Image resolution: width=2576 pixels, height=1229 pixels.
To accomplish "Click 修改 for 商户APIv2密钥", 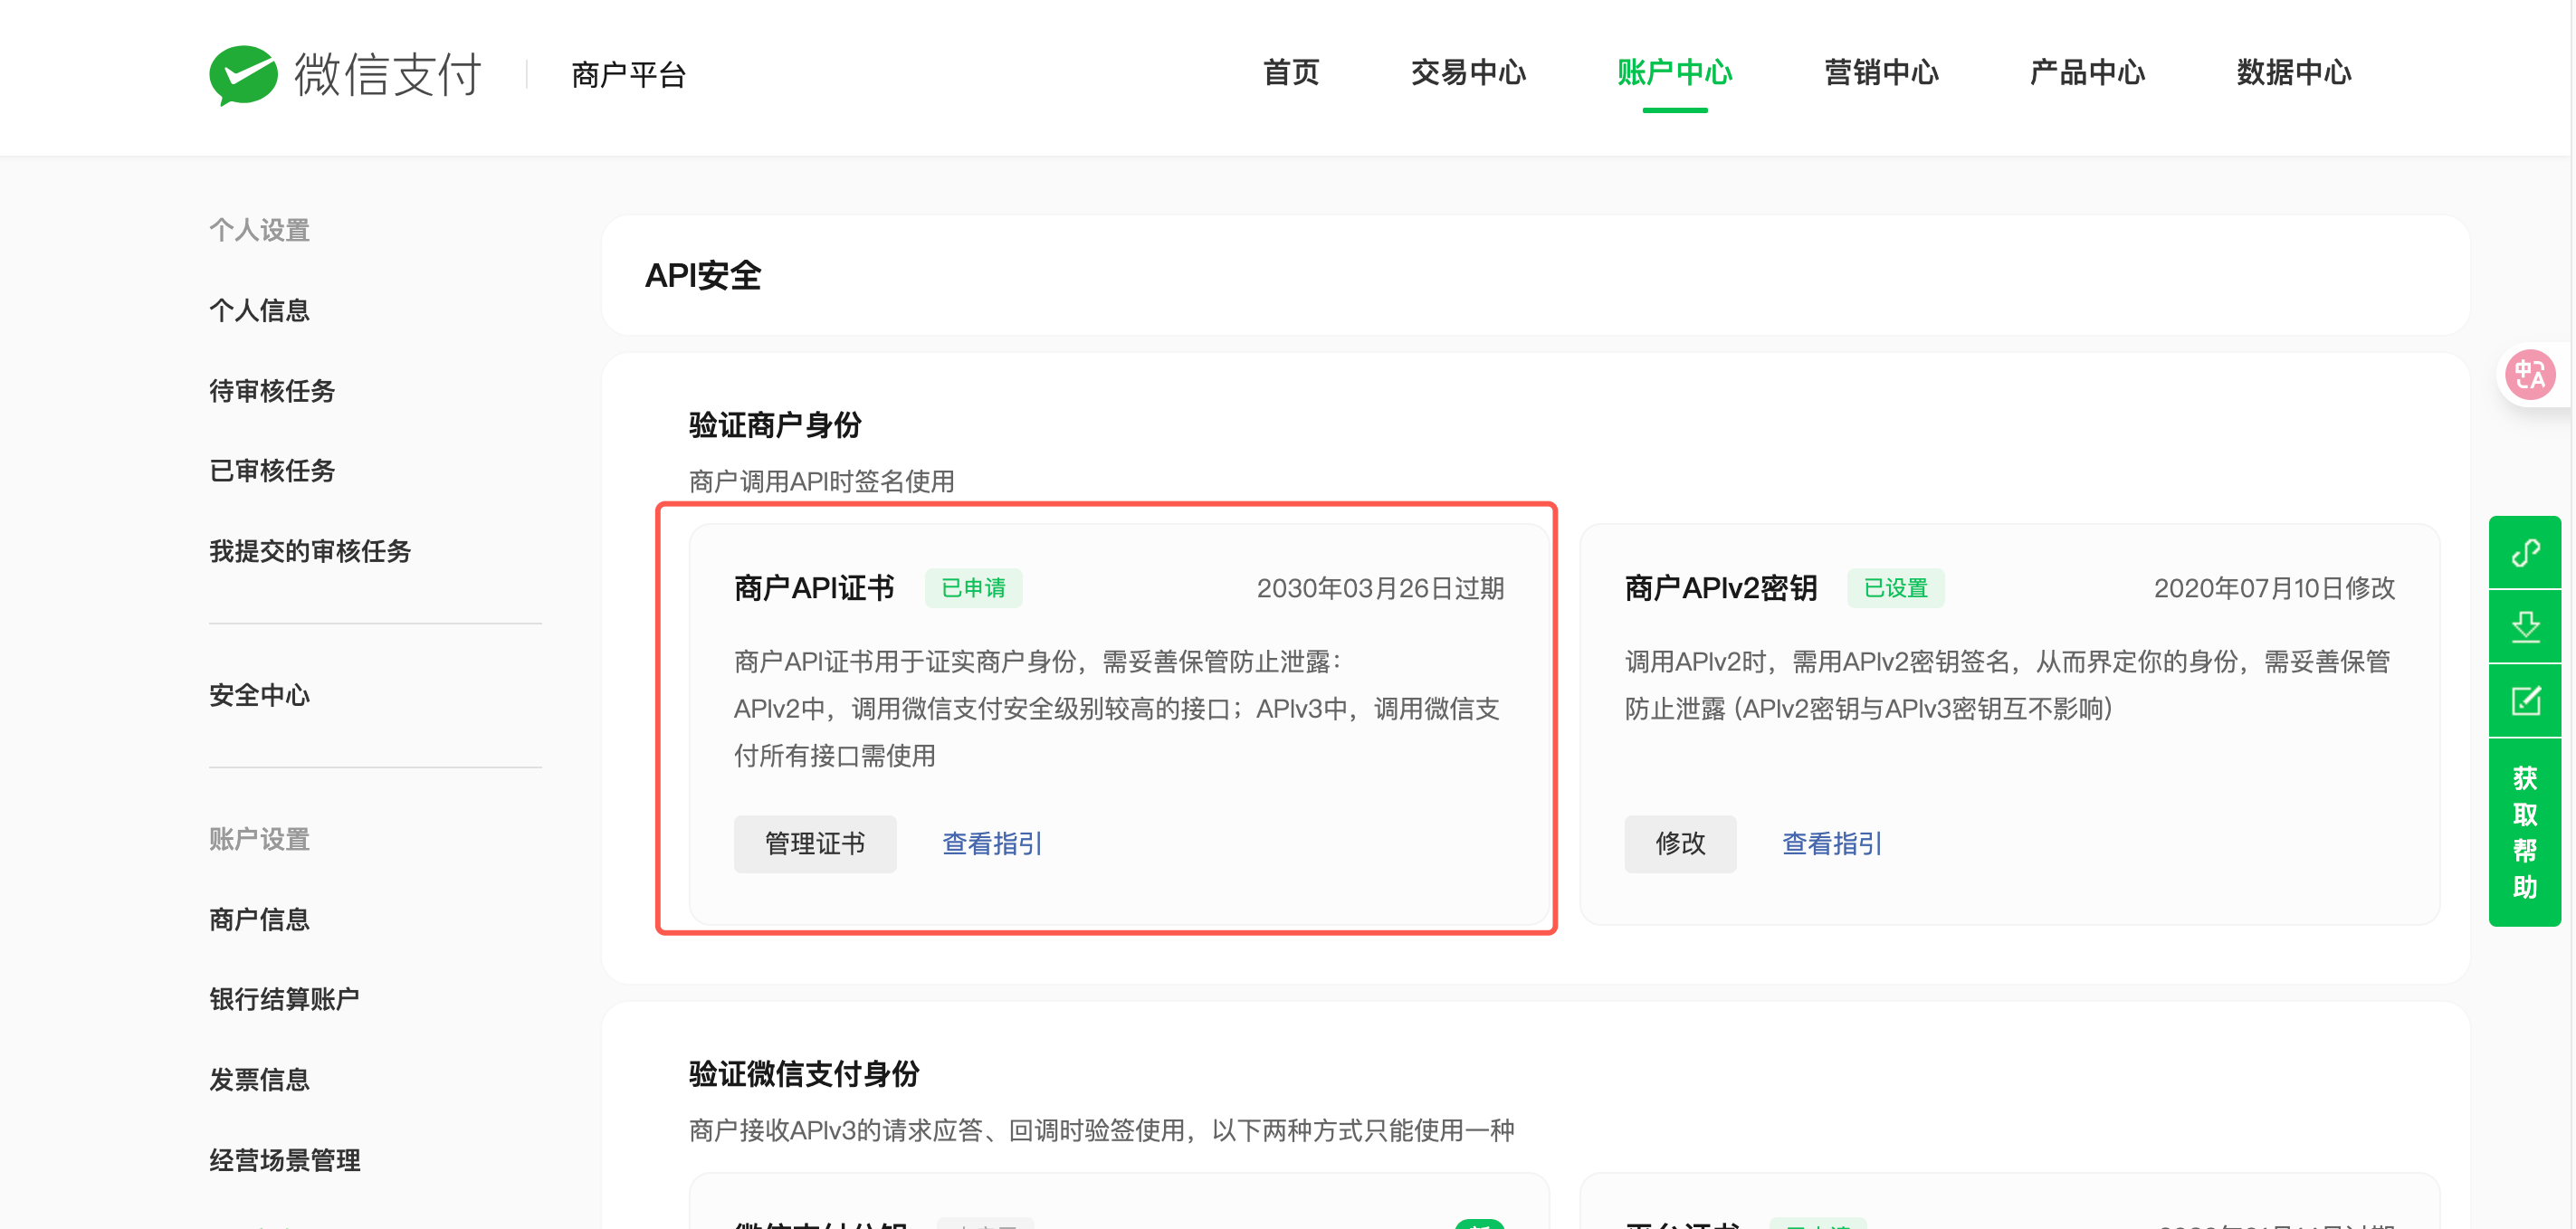I will pos(1680,843).
